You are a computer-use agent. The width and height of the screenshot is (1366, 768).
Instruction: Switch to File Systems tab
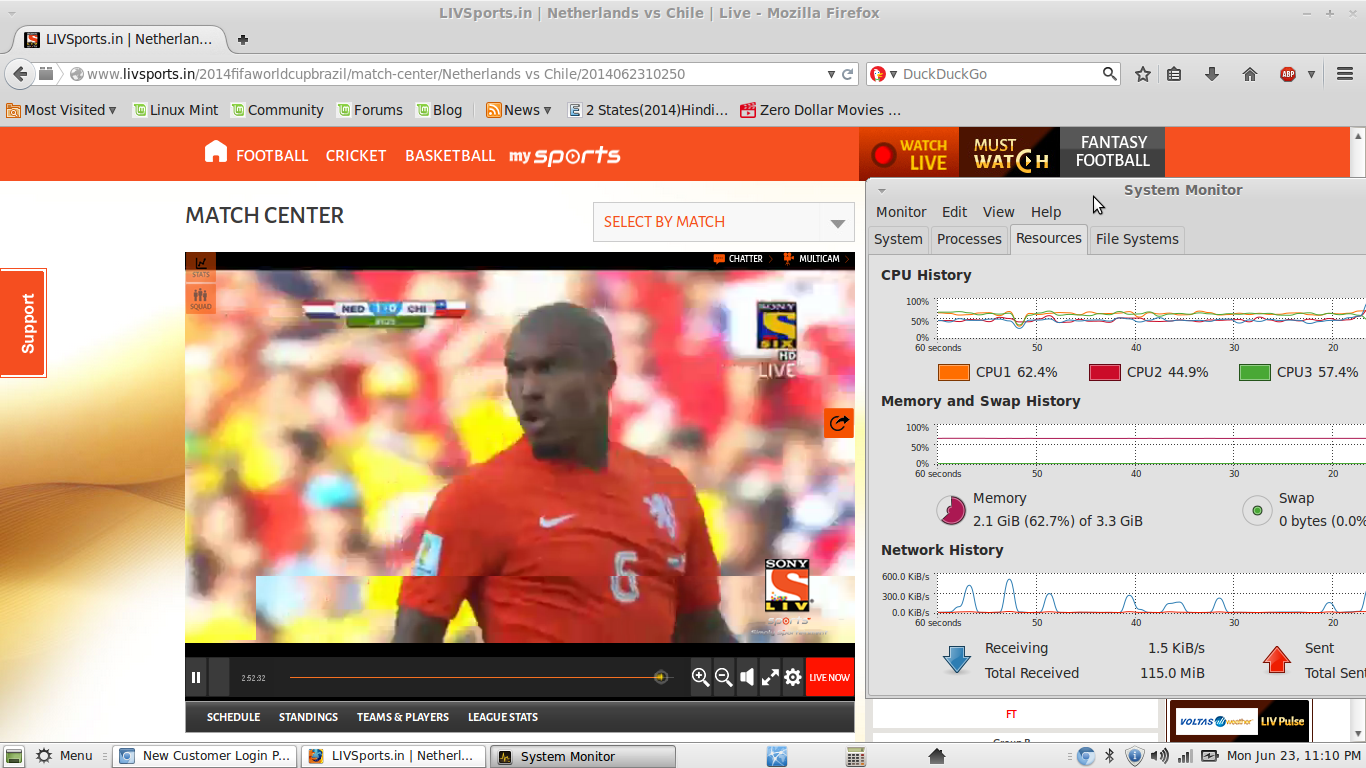coord(1137,239)
